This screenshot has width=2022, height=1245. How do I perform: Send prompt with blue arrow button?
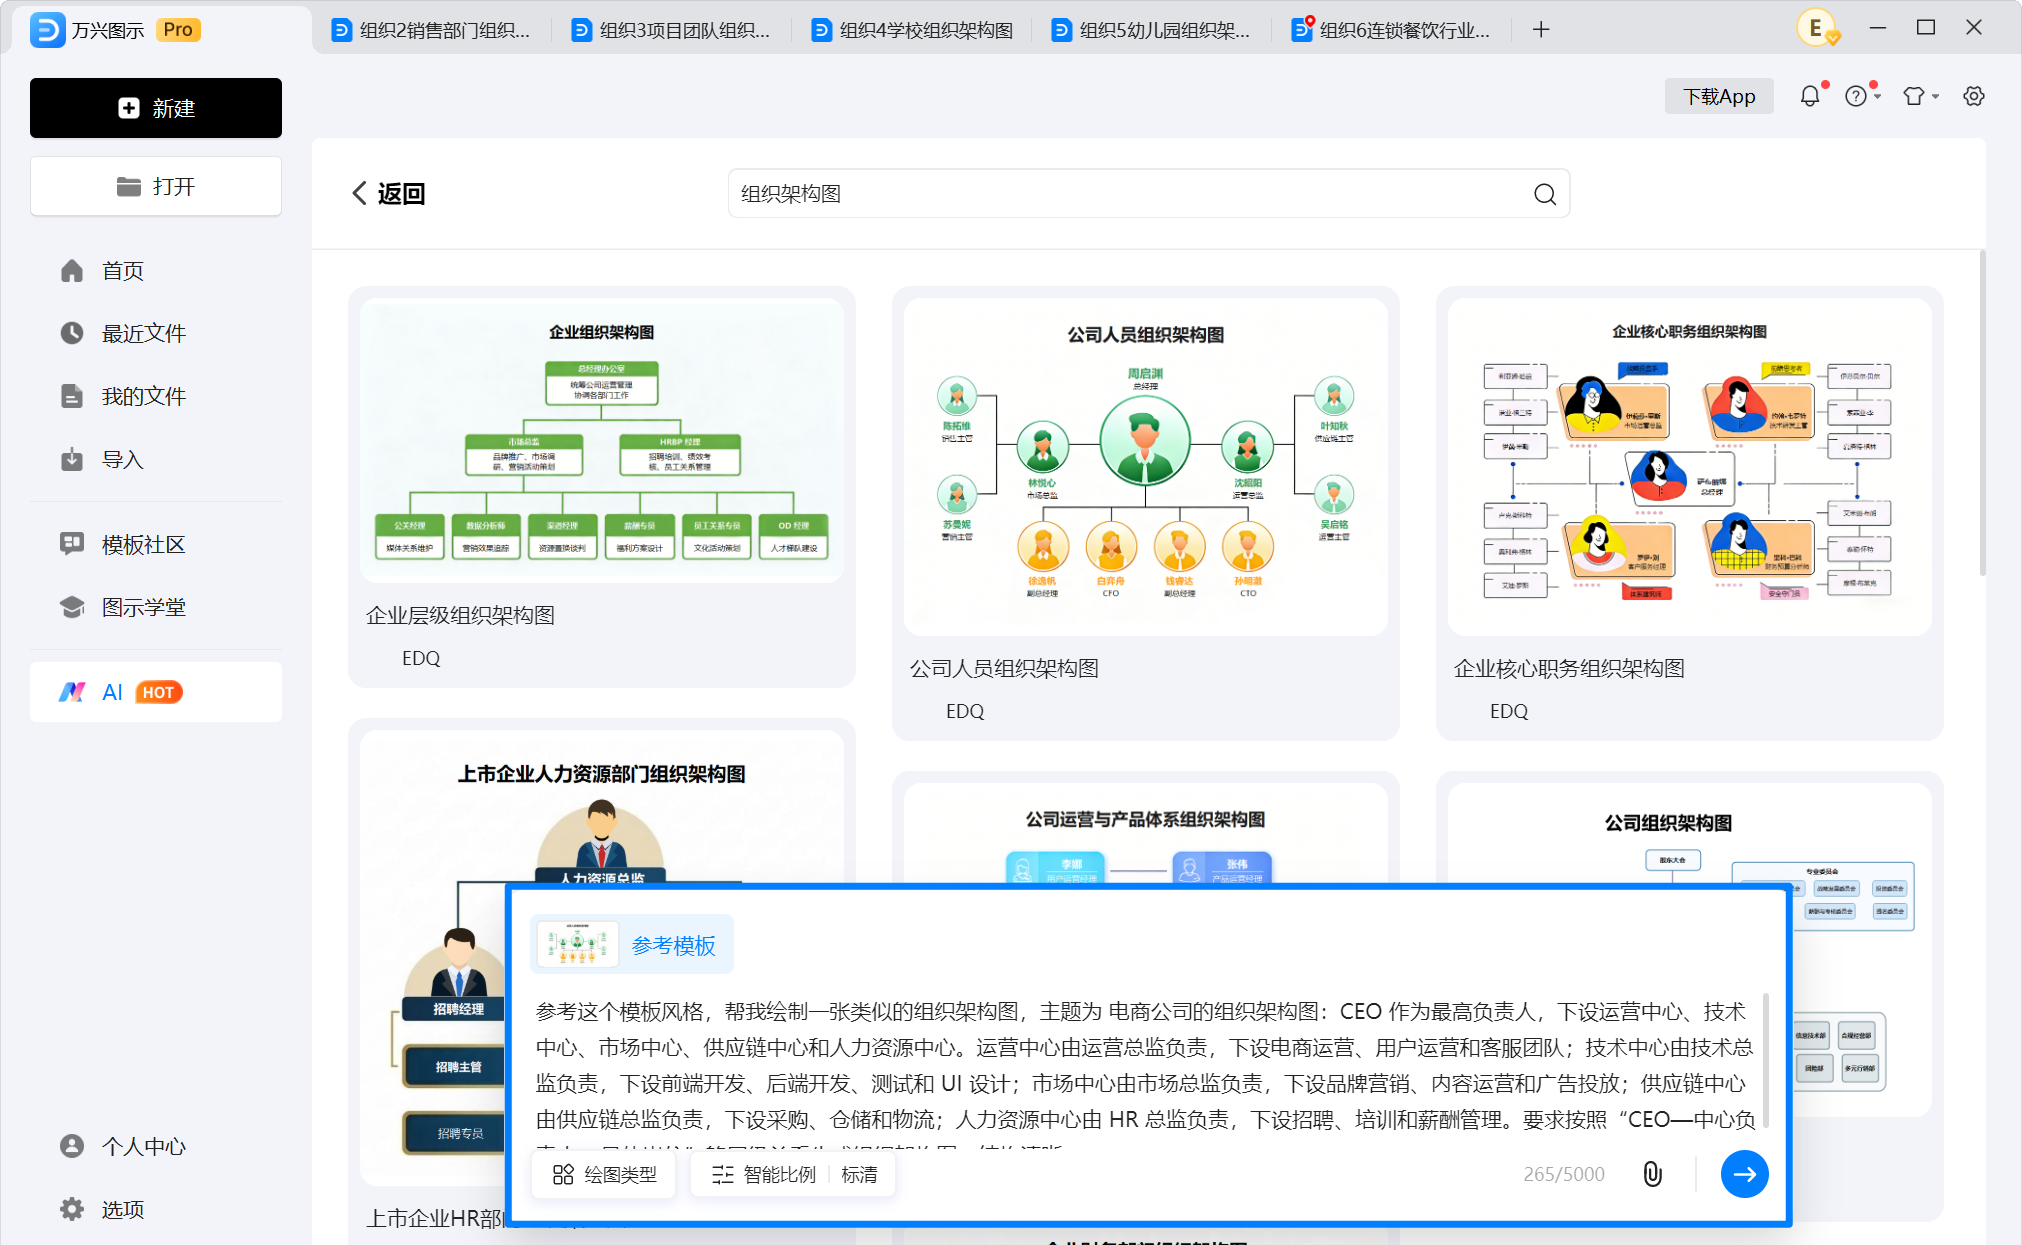click(1745, 1174)
